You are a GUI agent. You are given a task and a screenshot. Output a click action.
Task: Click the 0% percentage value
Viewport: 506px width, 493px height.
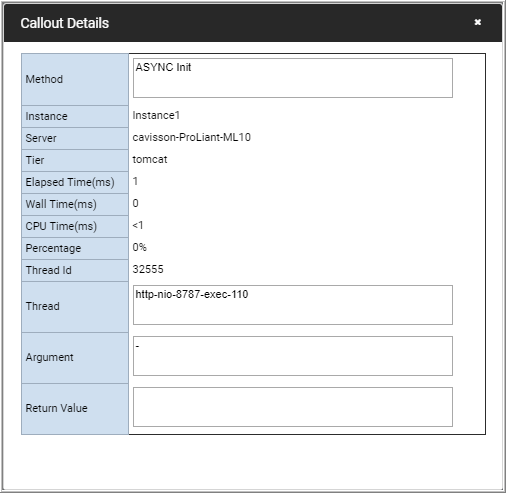(139, 247)
